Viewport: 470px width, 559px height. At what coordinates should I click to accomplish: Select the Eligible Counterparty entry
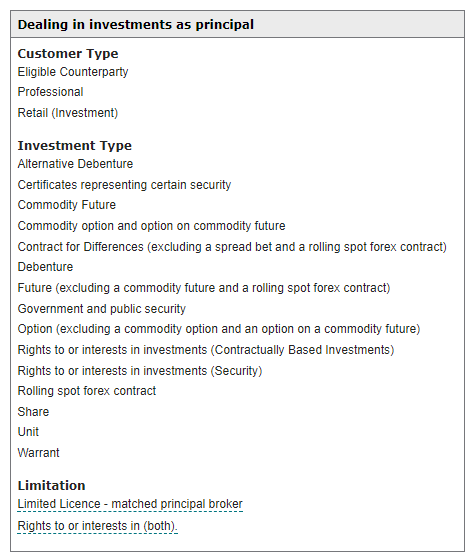[73, 72]
